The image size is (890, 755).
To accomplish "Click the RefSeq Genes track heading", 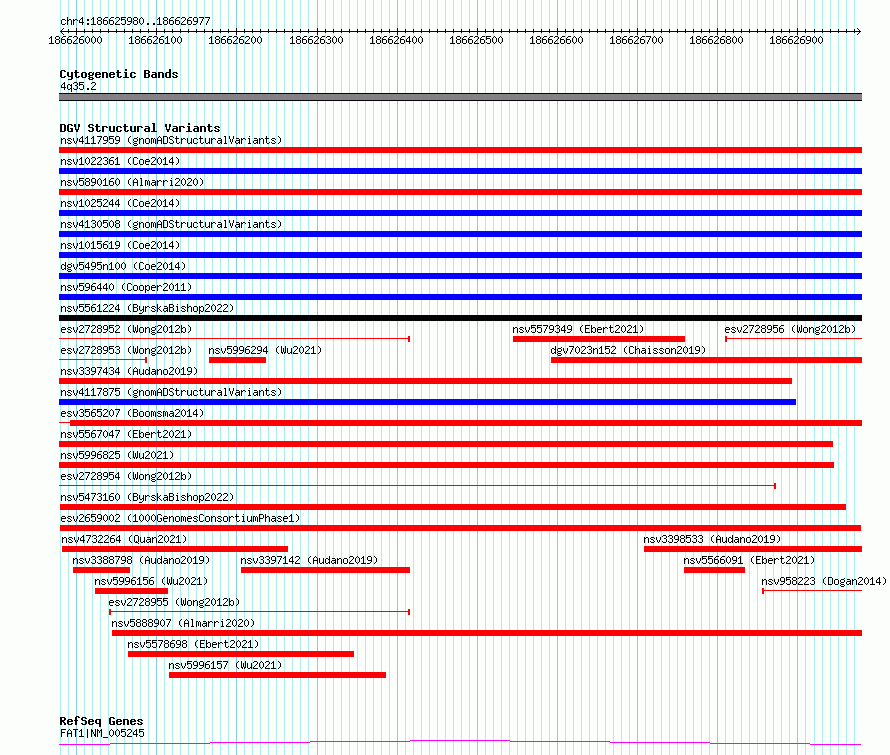I will click(101, 721).
